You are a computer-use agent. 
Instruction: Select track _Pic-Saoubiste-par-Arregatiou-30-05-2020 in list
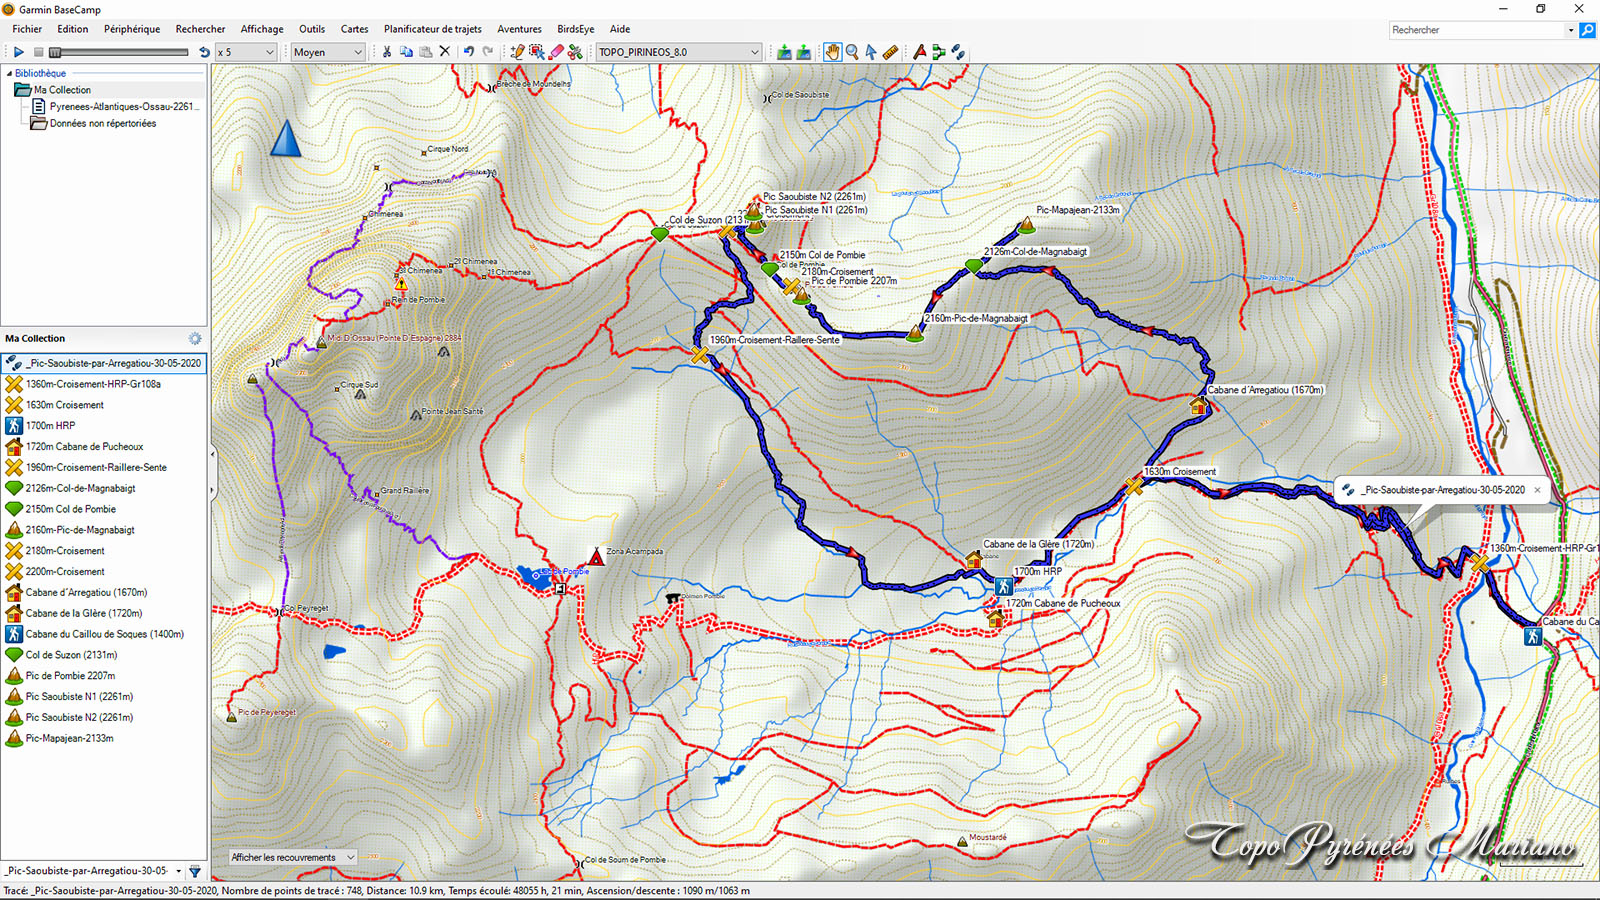coord(104,363)
